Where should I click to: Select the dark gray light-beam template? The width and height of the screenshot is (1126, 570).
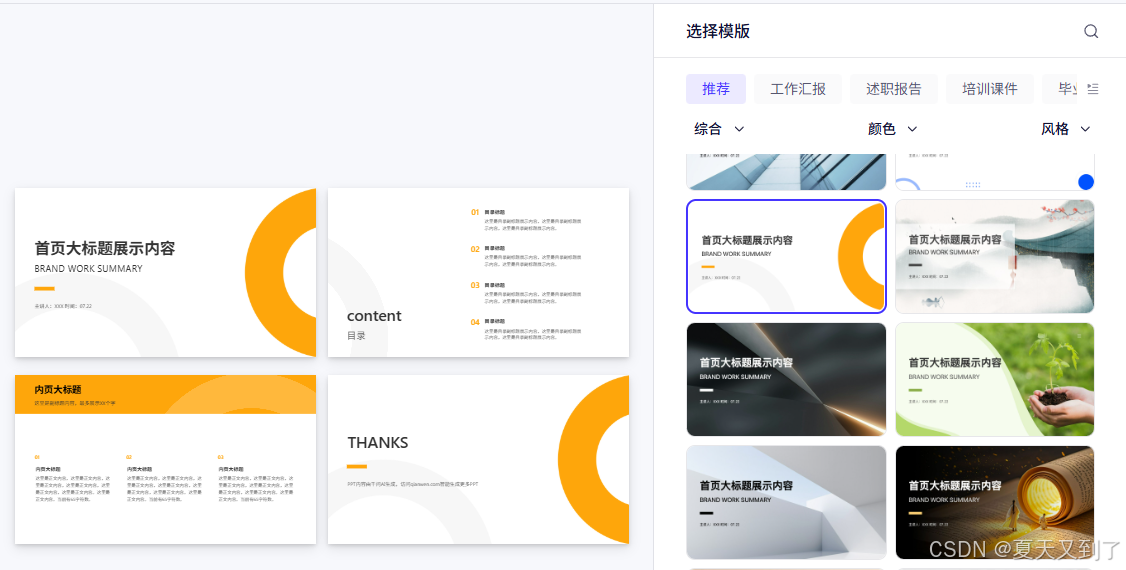pos(786,379)
